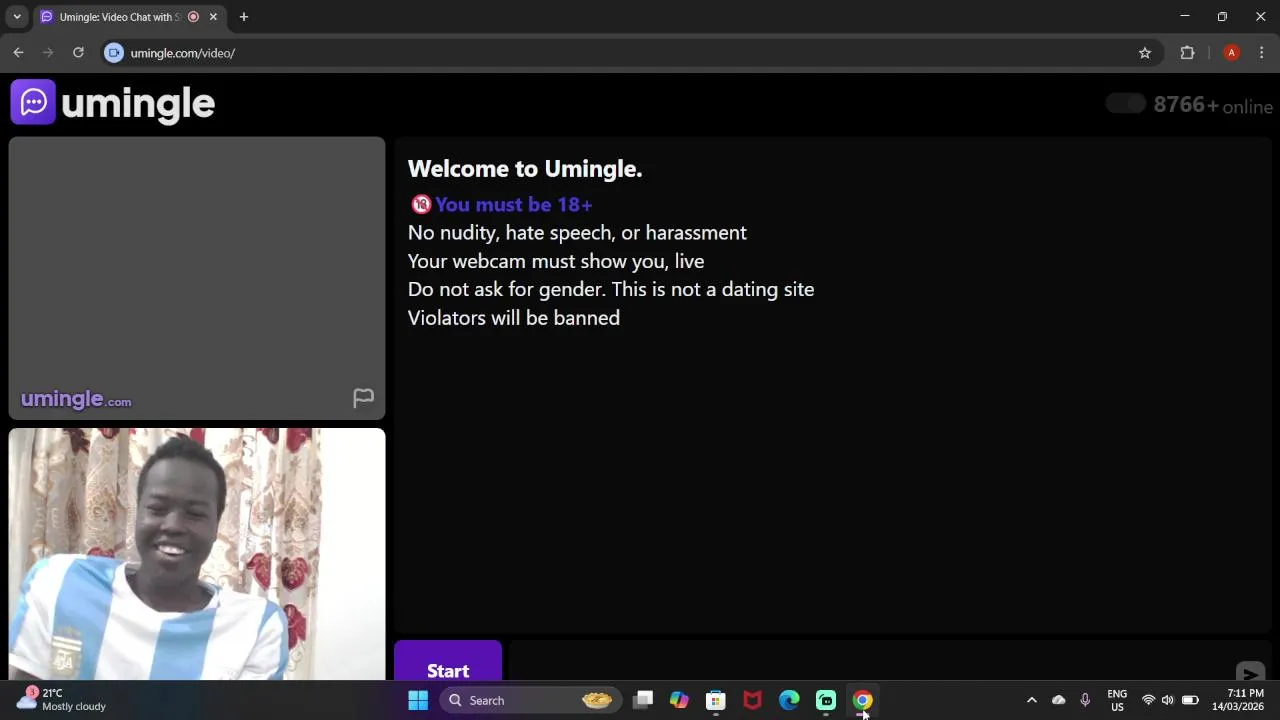Open clock and calendar at 7:11 PM
This screenshot has width=1280, height=720.
(1238, 700)
